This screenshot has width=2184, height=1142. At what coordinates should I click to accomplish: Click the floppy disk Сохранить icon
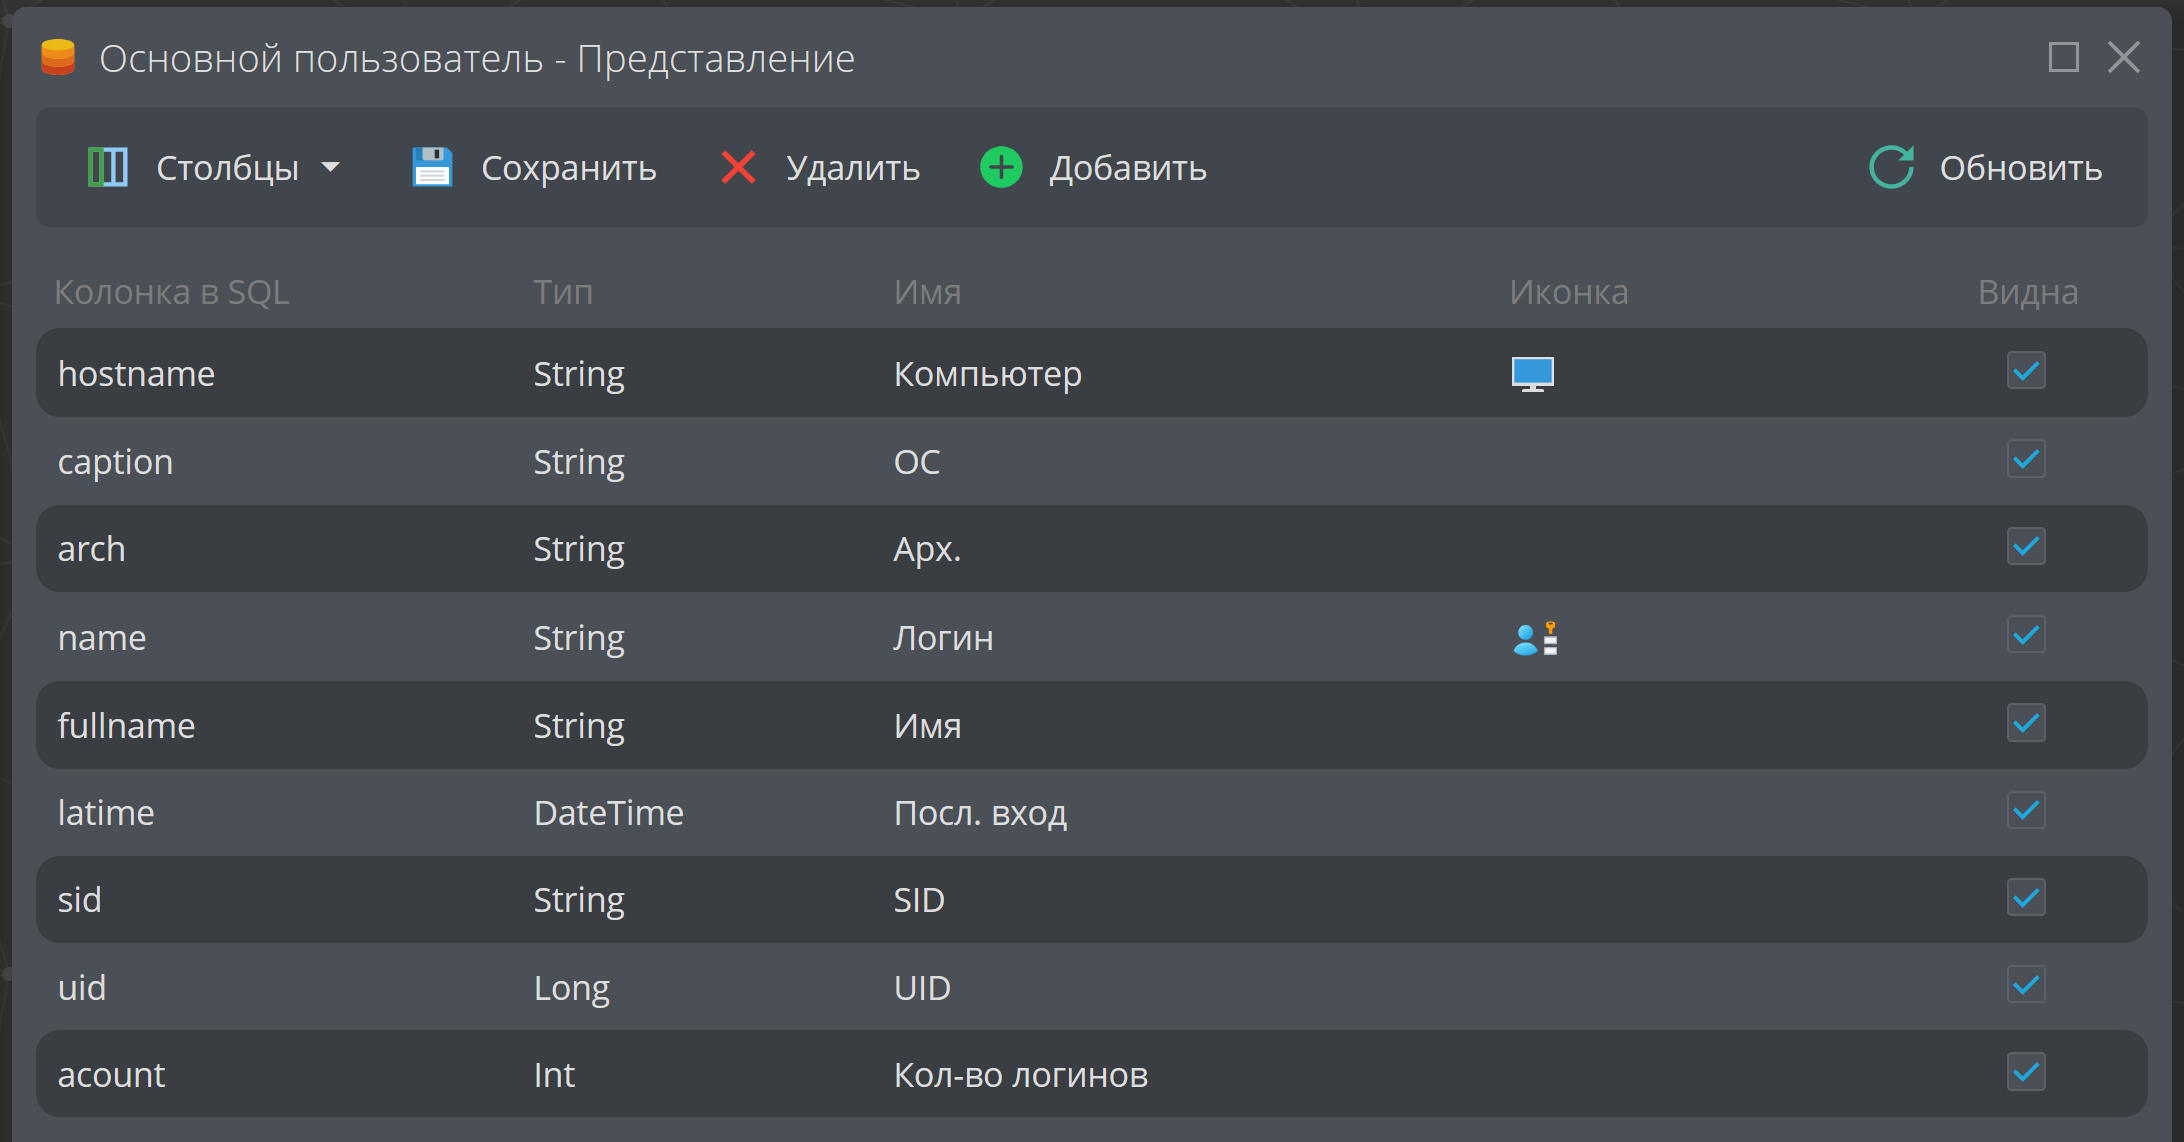432,167
